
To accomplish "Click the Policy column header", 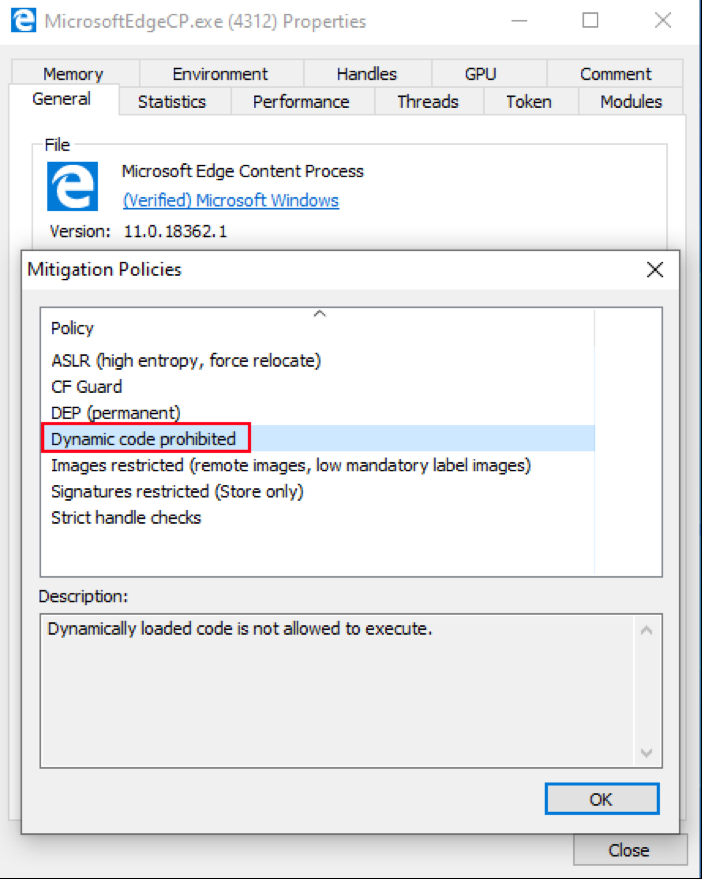I will pos(72,328).
